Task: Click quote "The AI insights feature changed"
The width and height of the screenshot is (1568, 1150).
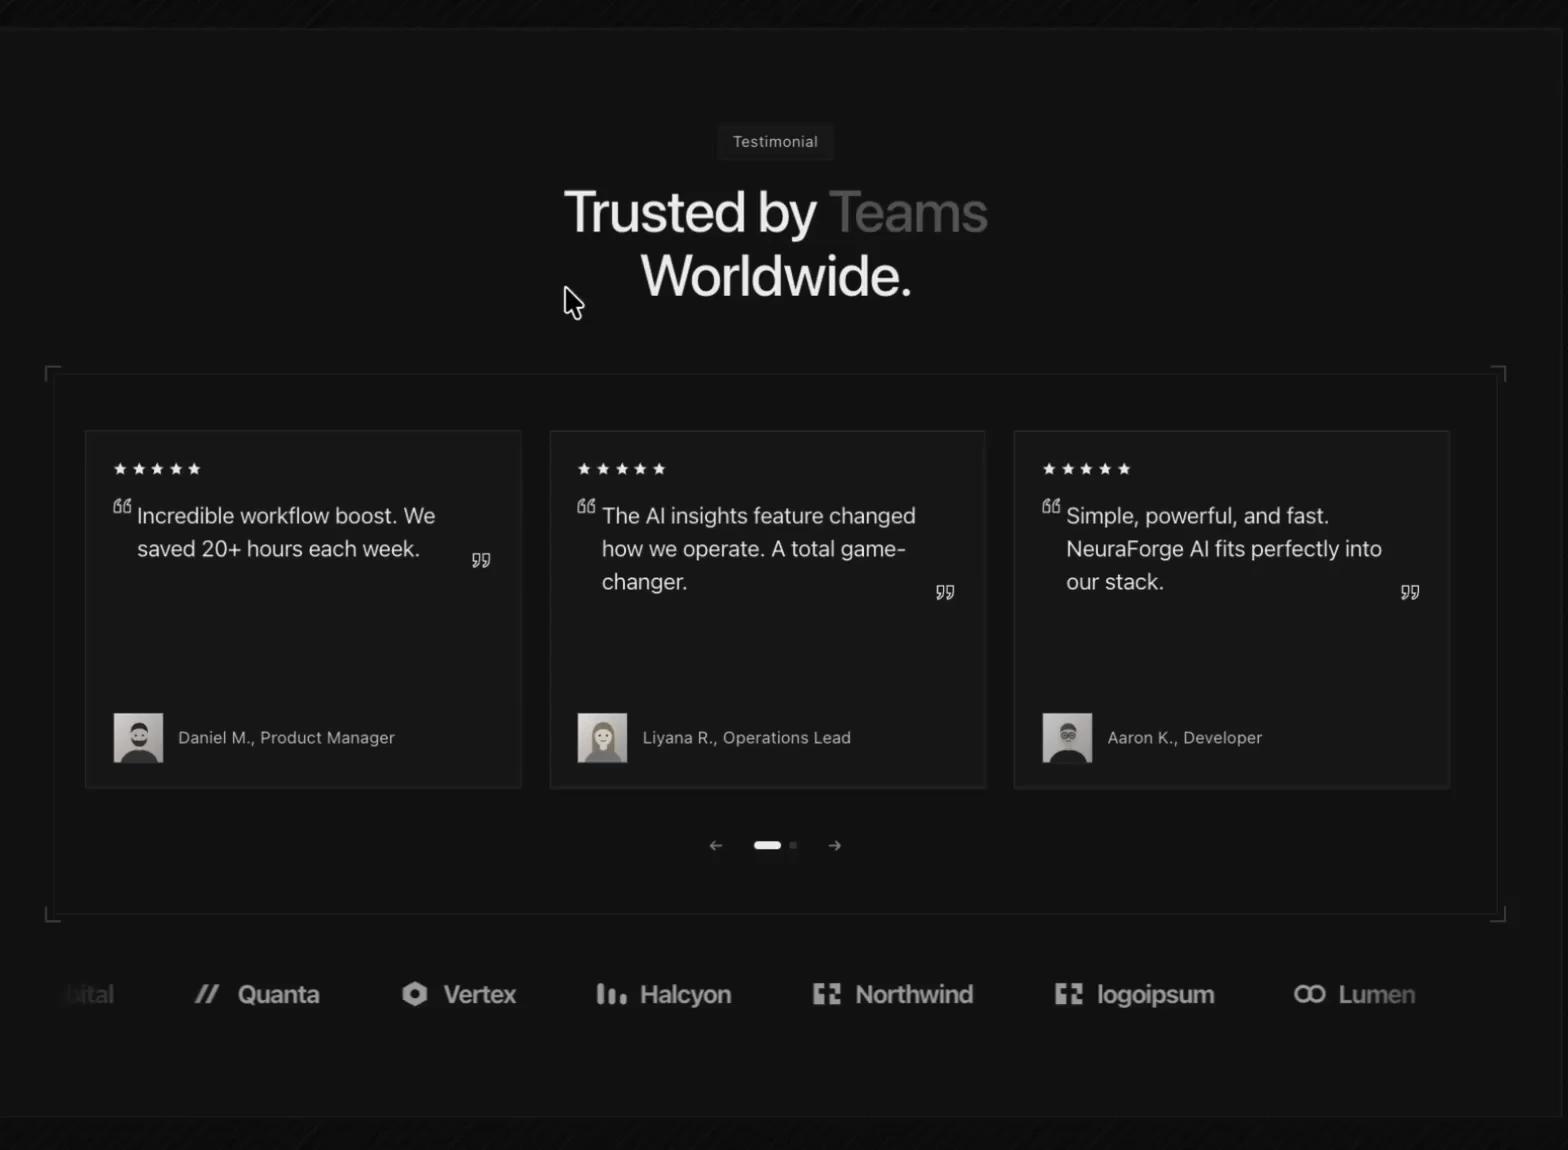Action: pos(759,548)
